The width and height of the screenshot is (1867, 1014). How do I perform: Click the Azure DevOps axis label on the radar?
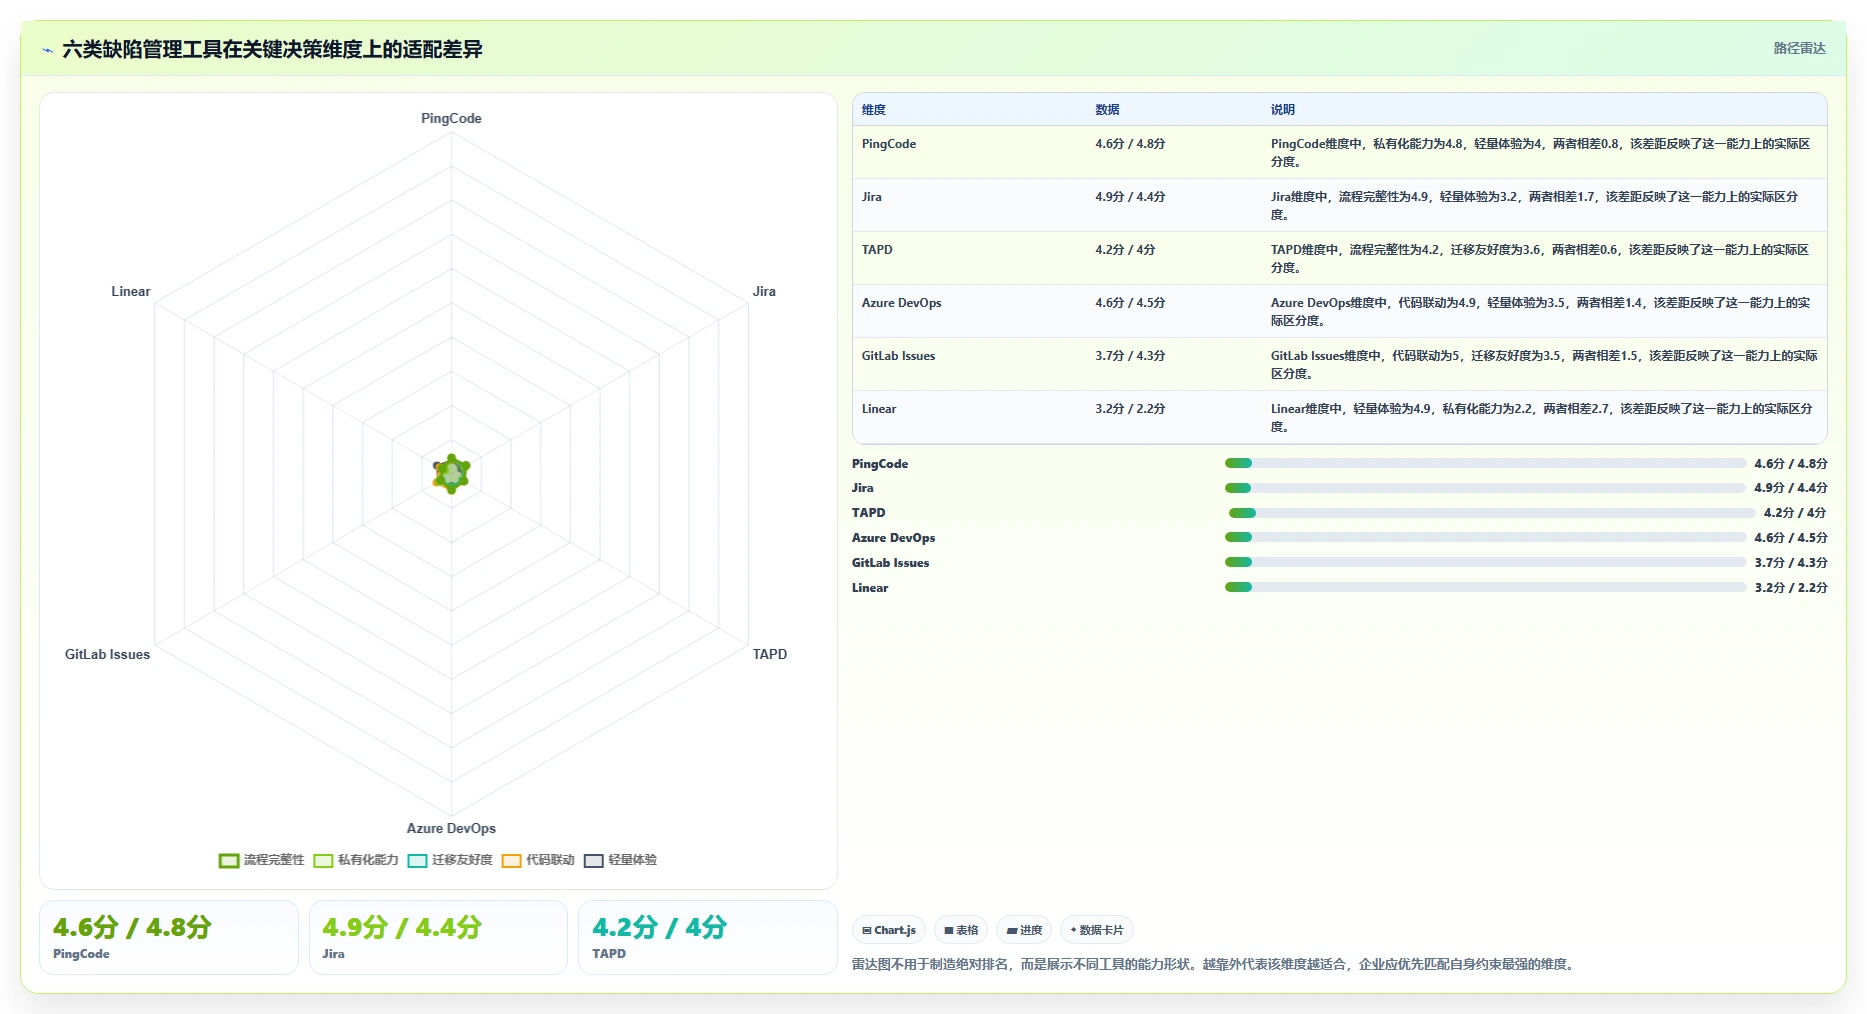[451, 828]
